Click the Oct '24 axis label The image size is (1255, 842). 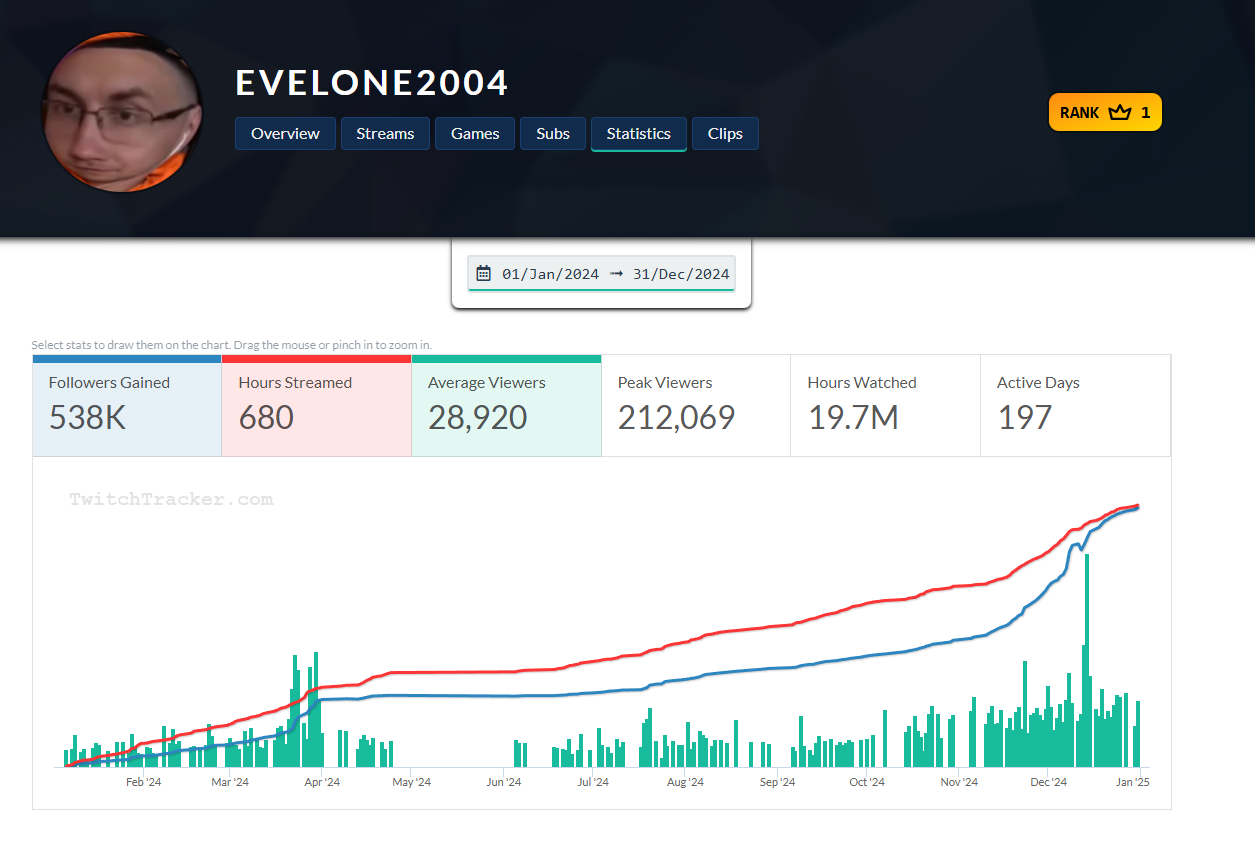click(x=866, y=782)
